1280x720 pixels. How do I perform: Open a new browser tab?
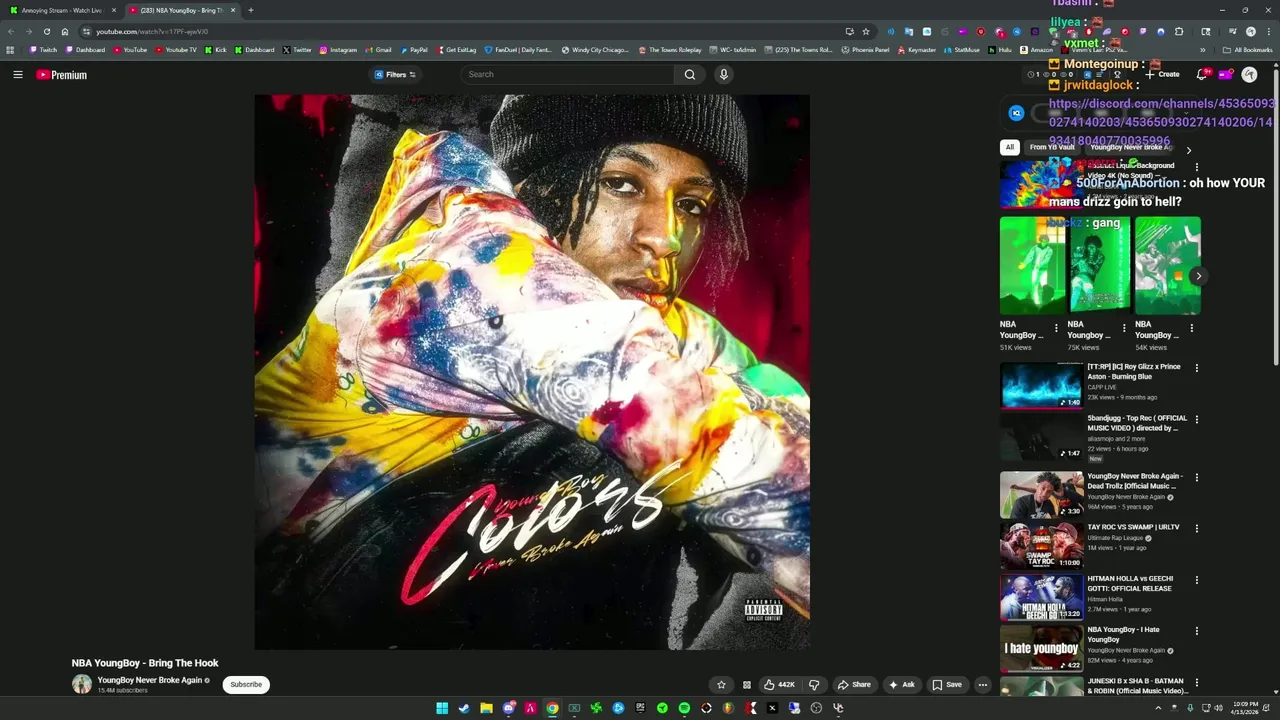[x=250, y=10]
